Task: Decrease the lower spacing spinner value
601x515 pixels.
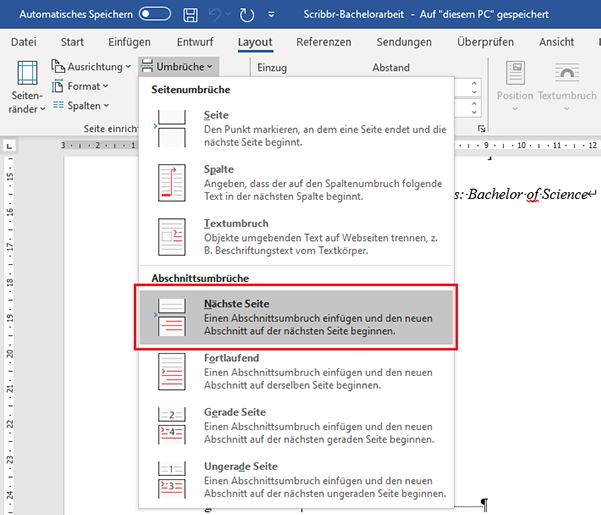Action: (x=475, y=112)
